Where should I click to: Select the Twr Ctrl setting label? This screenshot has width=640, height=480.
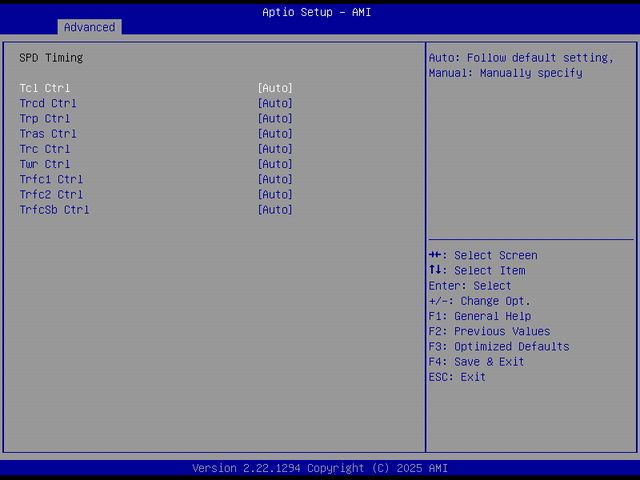click(45, 164)
